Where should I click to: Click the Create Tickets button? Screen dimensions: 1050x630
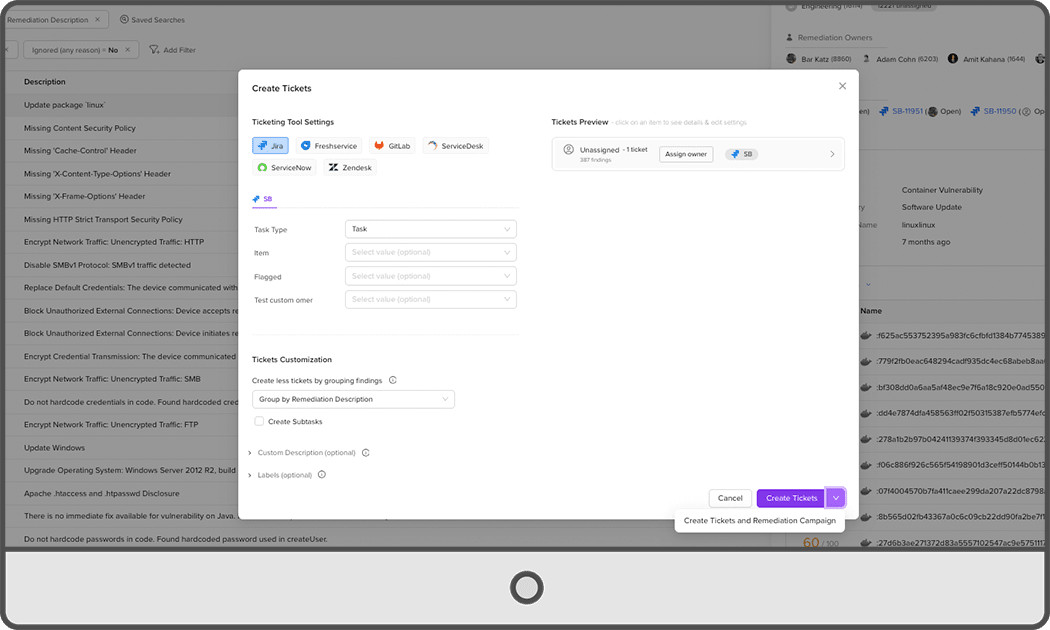pos(792,498)
